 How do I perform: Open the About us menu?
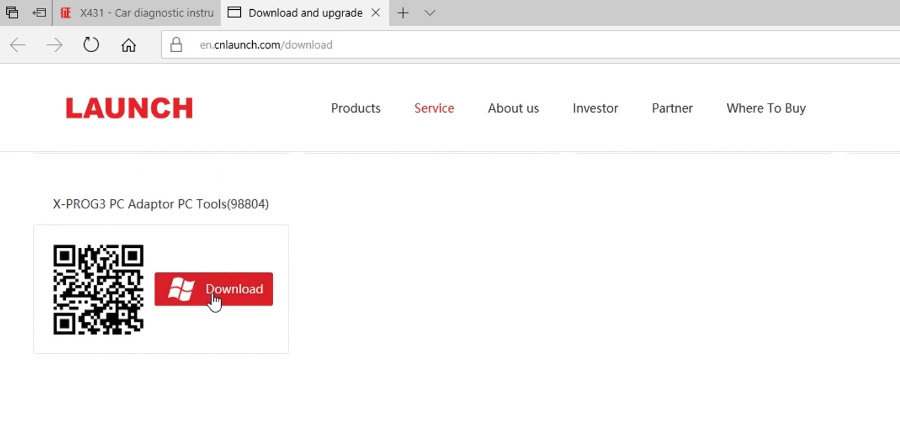pos(513,108)
